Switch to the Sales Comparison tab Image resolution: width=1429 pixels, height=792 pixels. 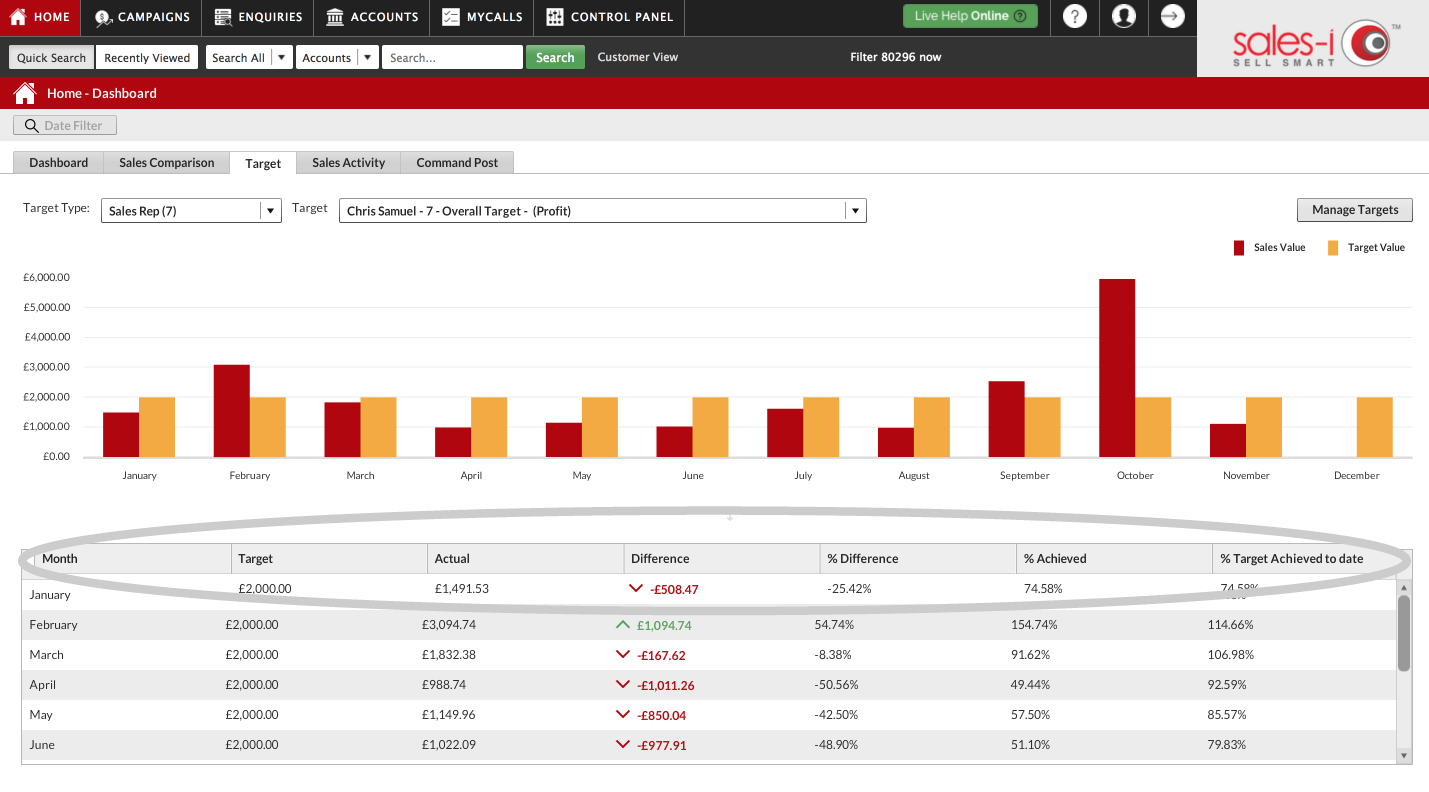[x=167, y=162]
